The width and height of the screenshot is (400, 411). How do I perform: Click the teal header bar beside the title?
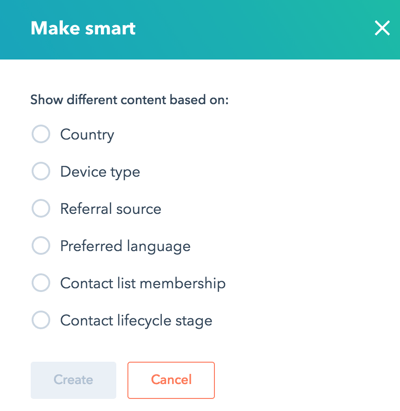[253, 29]
